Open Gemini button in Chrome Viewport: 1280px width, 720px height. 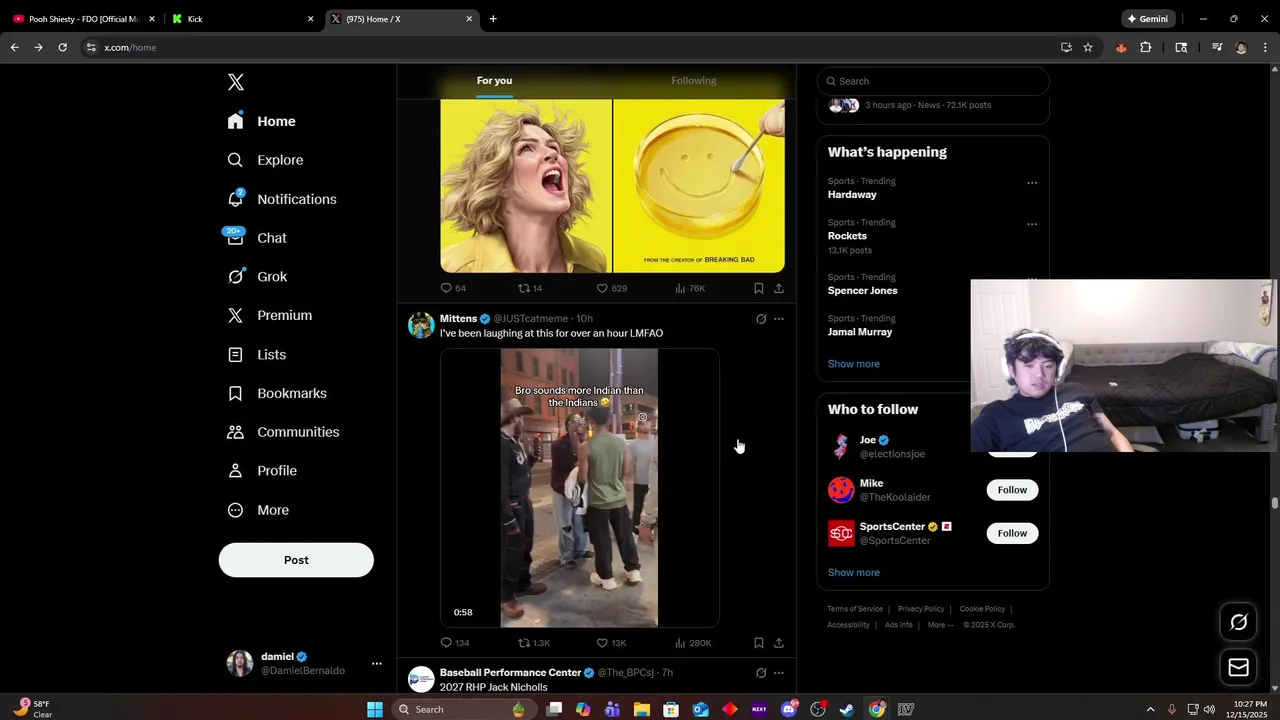point(1147,18)
